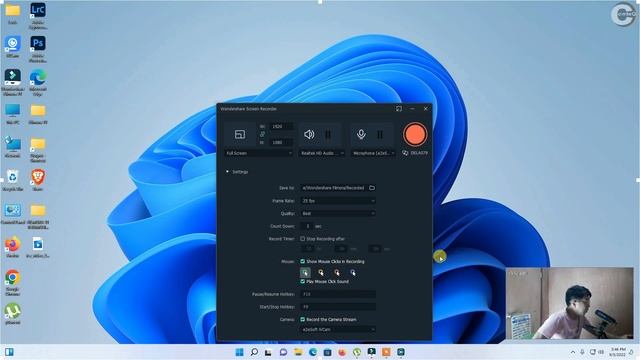Open taskbar Search magnifier
This screenshot has height=360, width=640.
click(x=254, y=352)
